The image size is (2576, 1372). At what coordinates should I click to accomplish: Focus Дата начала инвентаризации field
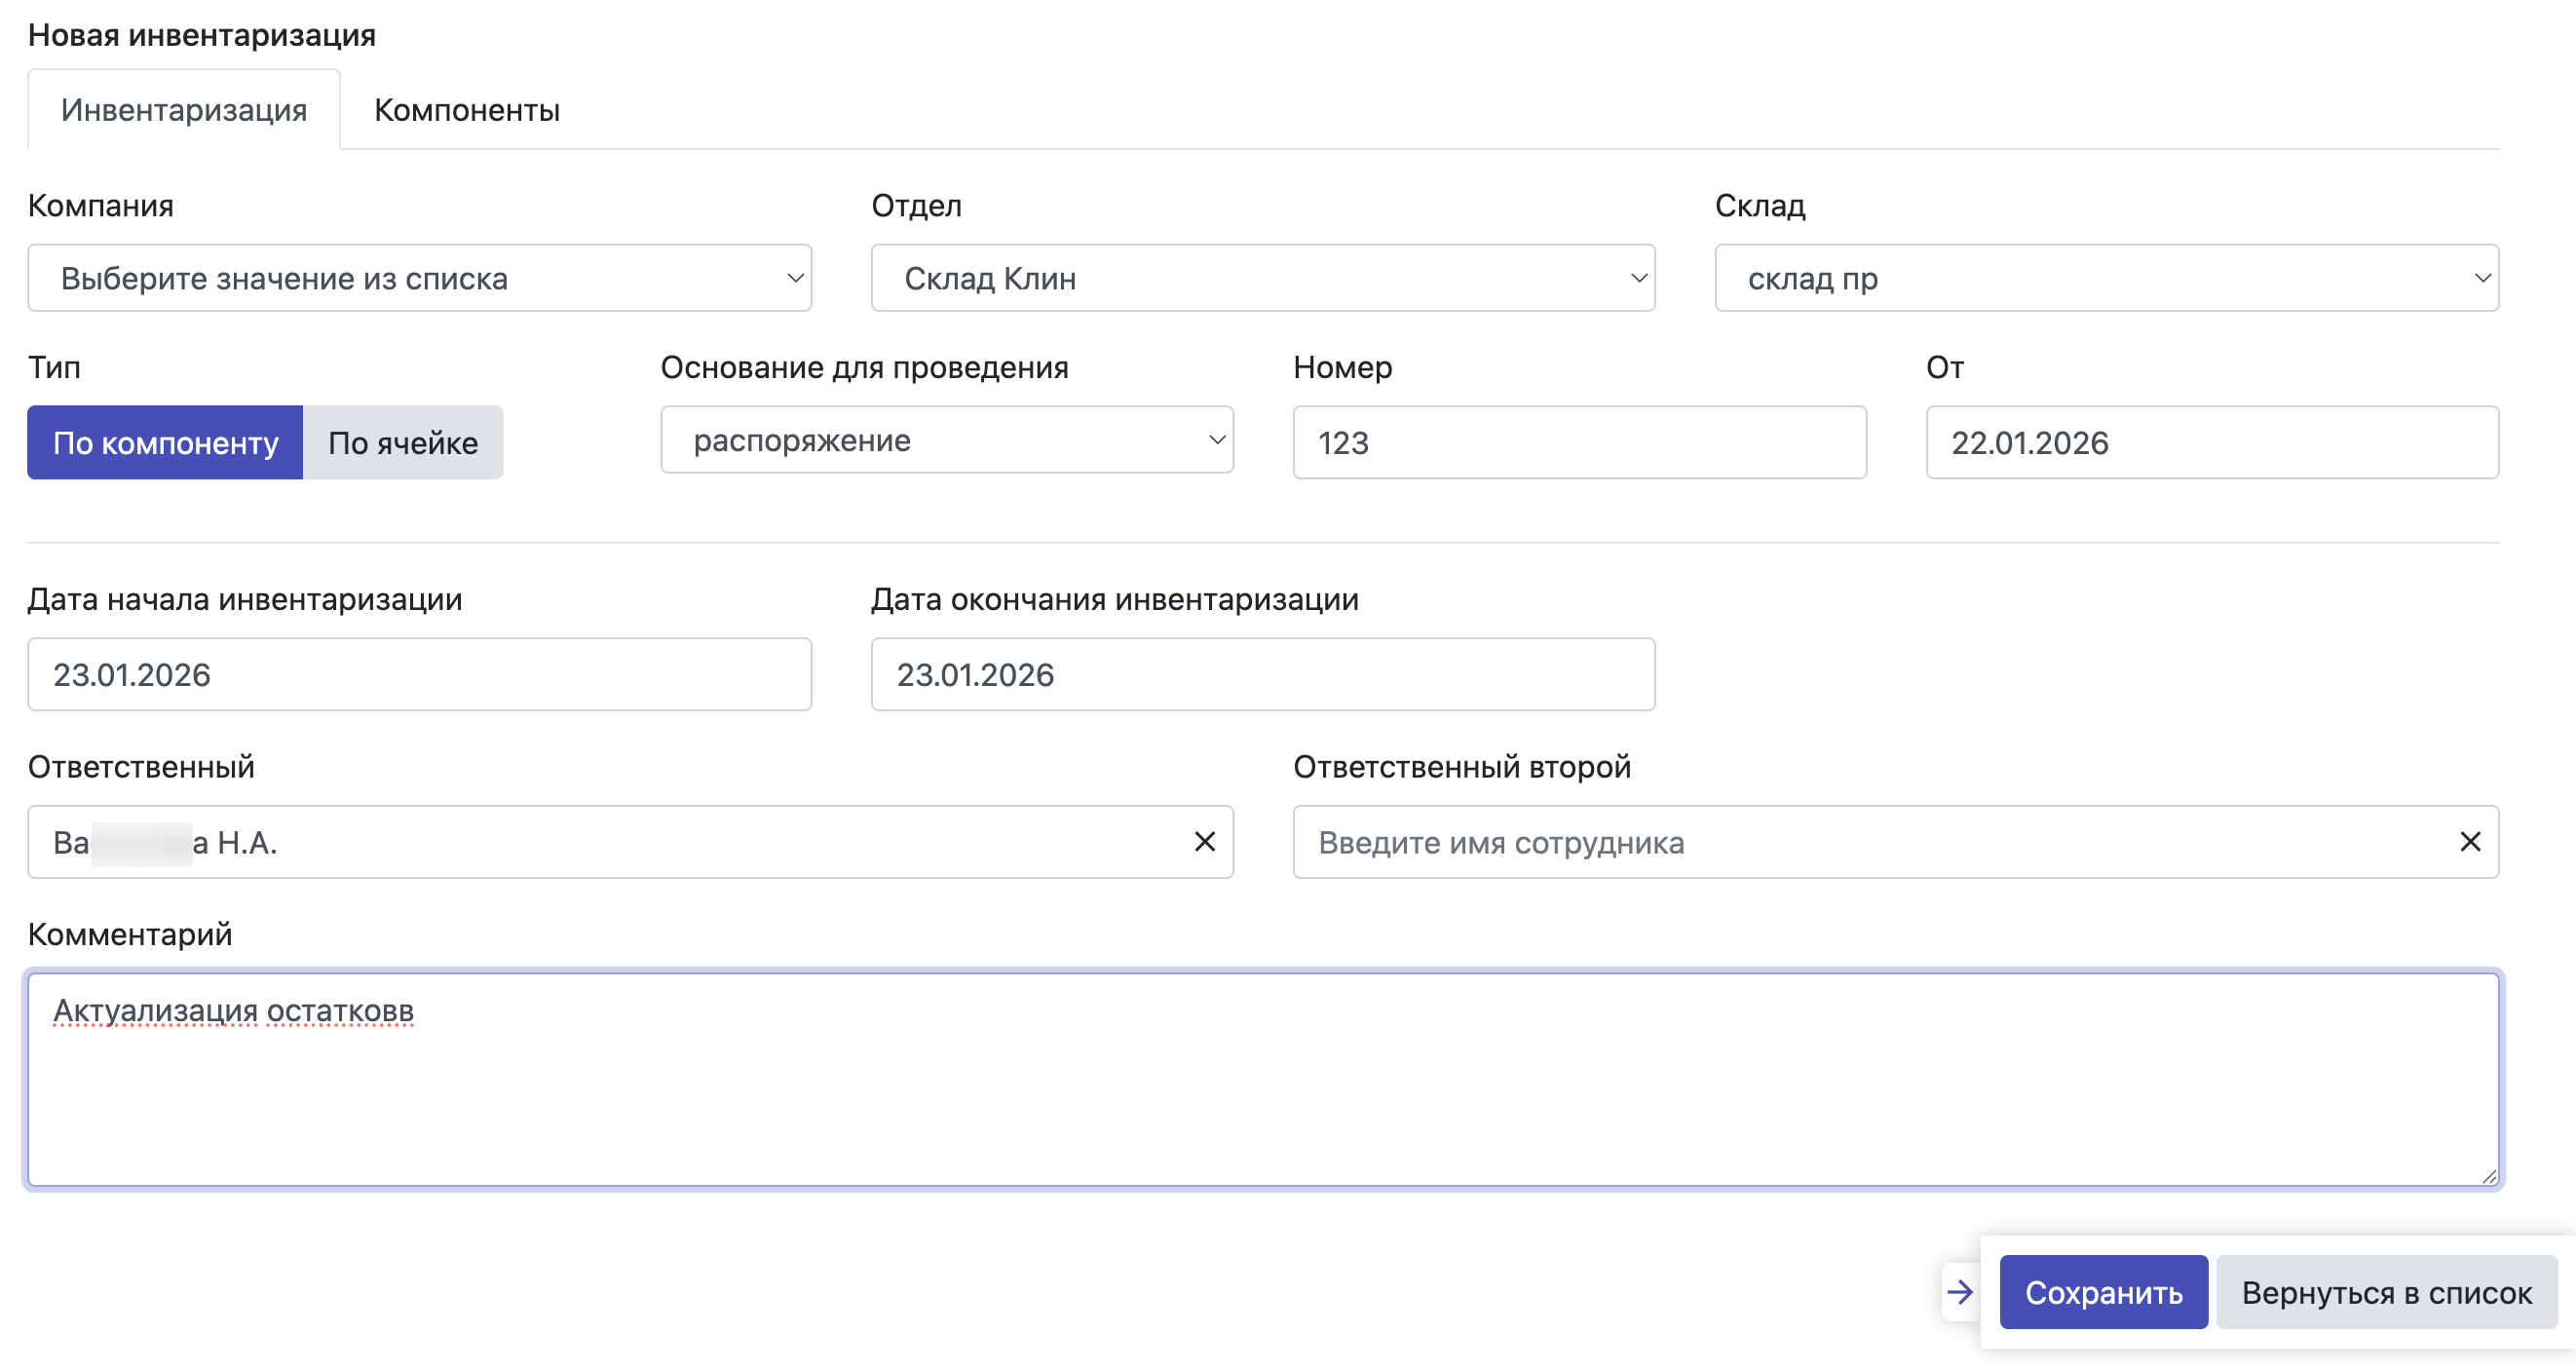[x=419, y=674]
